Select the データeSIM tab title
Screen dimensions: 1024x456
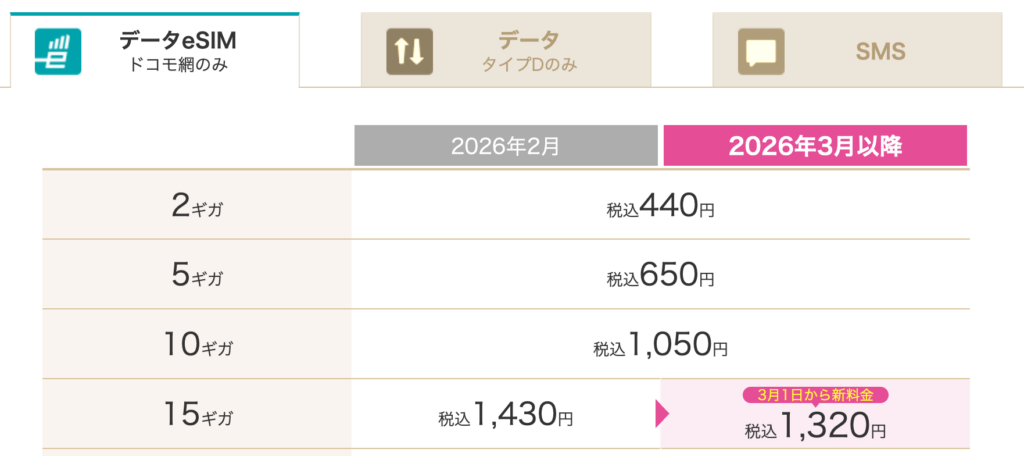point(177,41)
